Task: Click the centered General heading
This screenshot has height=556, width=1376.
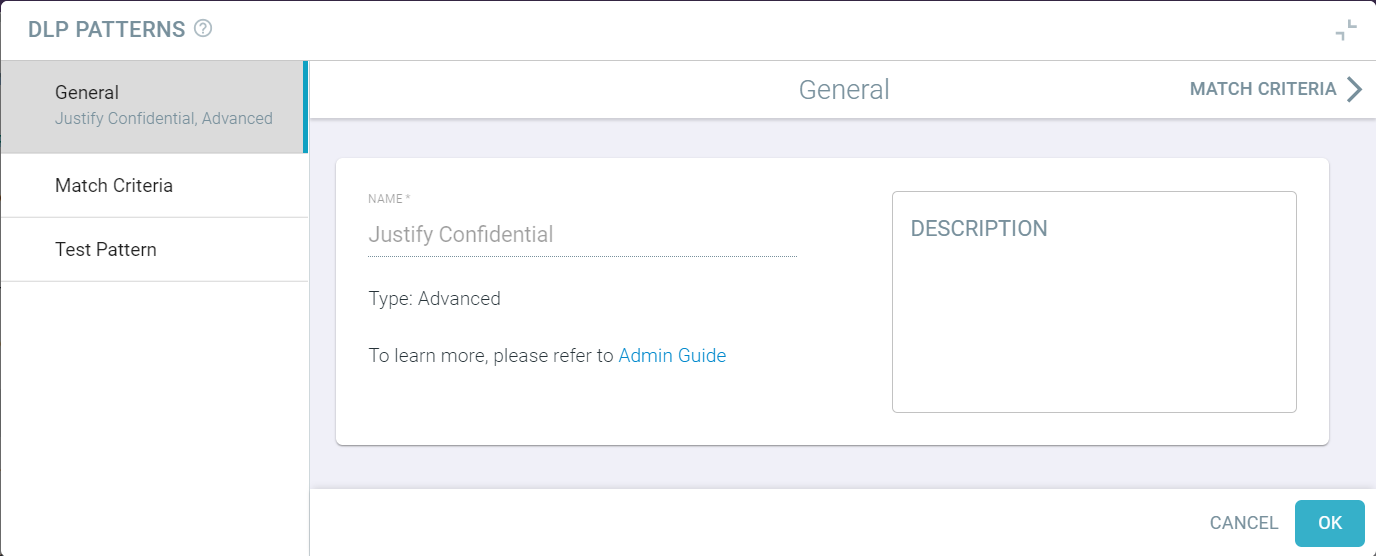Action: click(844, 89)
